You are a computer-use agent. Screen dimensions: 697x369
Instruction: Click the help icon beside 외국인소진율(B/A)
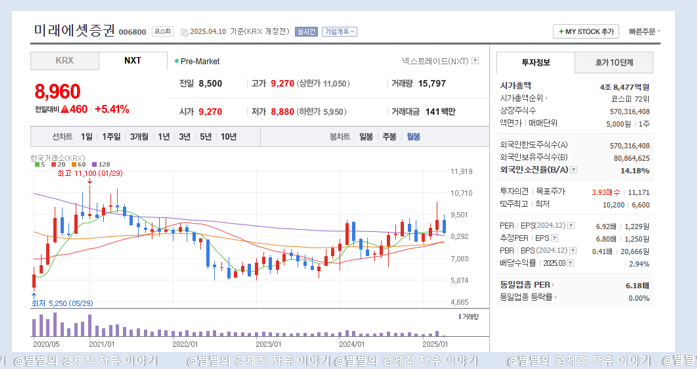coord(573,170)
